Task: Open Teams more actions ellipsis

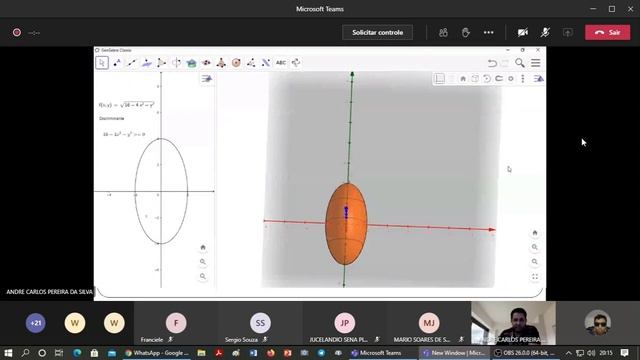Action: point(489,32)
